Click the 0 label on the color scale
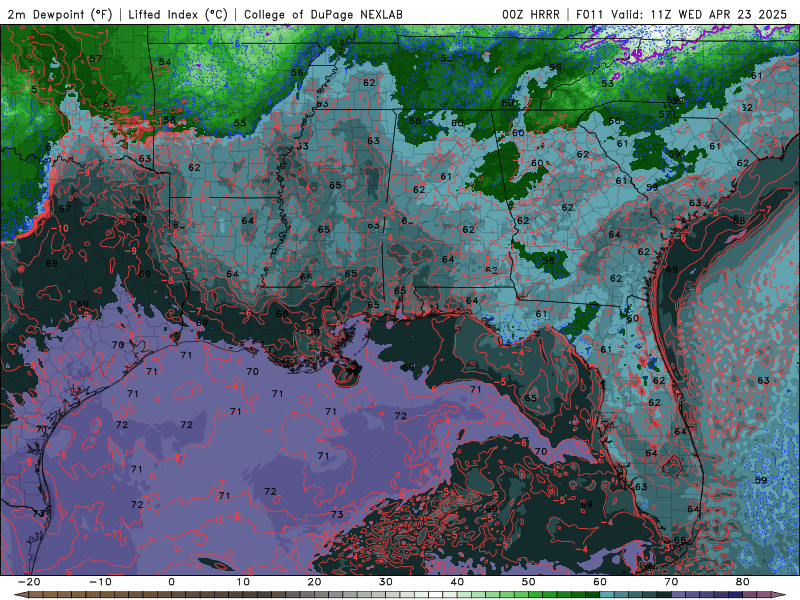This screenshot has width=800, height=600. 171,582
